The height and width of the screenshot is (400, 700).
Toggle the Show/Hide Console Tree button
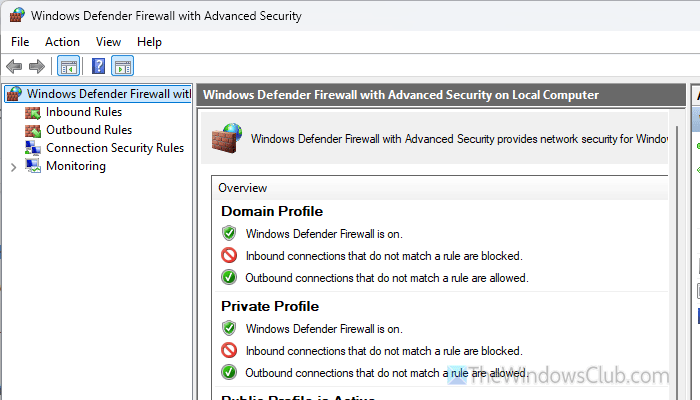pos(68,67)
